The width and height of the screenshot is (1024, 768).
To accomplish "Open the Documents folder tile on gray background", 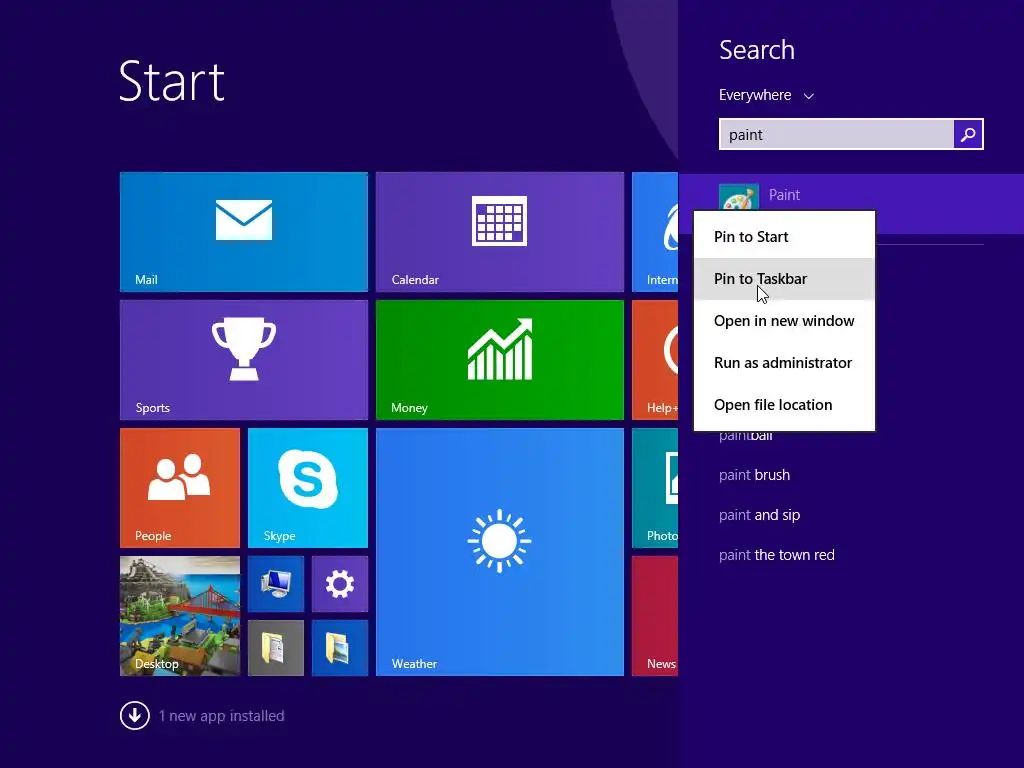I will [276, 648].
